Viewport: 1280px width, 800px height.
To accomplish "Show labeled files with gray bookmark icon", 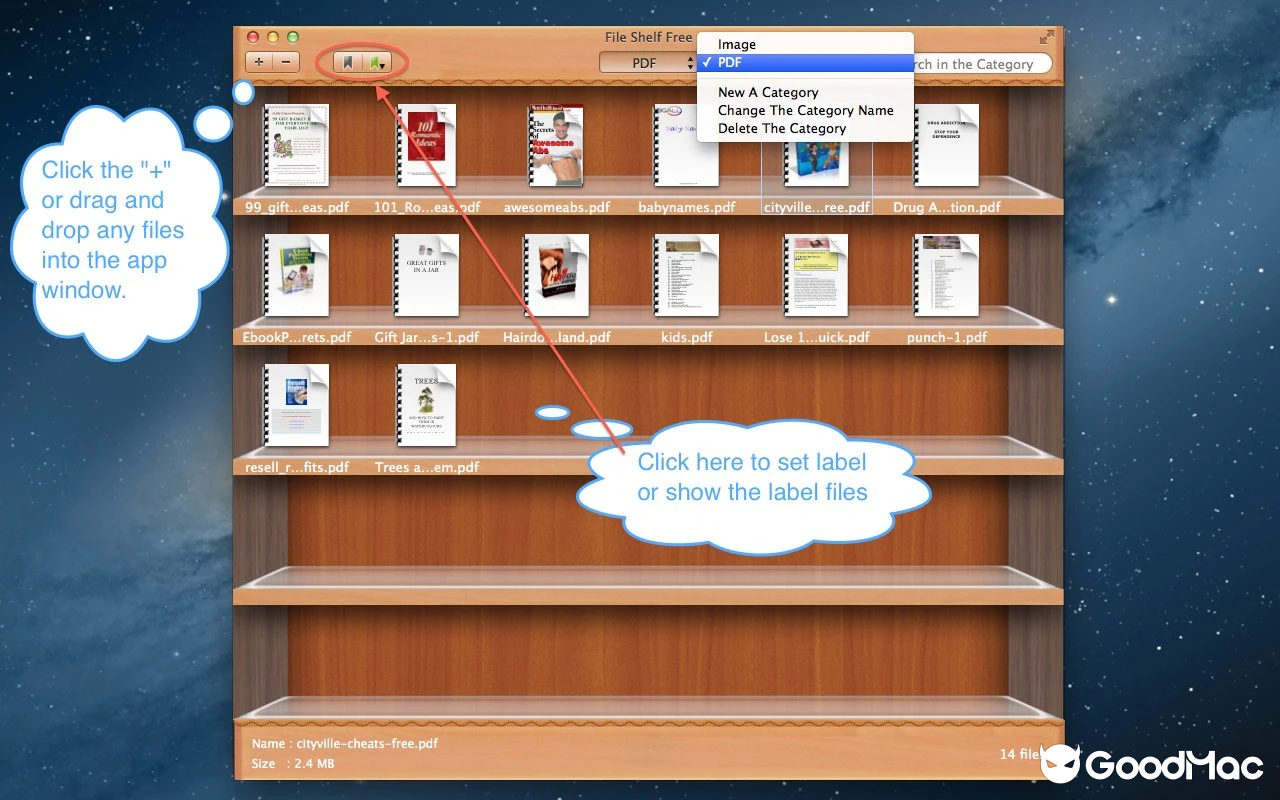I will pos(348,63).
